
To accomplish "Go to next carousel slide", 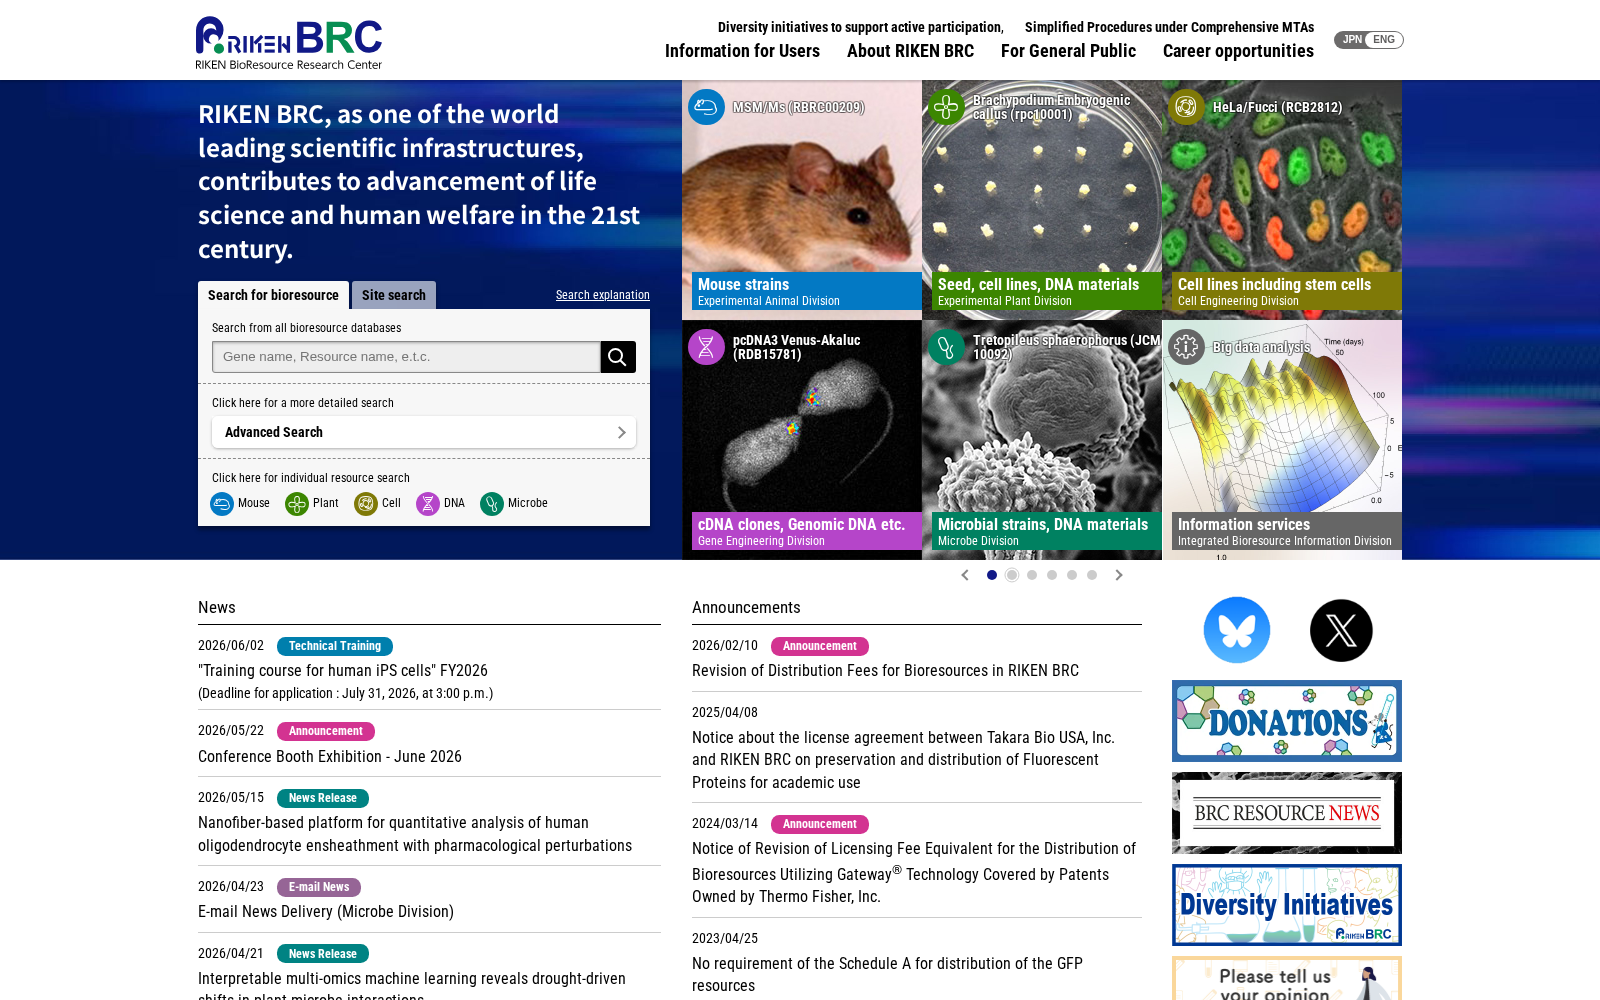I will (x=1119, y=575).
